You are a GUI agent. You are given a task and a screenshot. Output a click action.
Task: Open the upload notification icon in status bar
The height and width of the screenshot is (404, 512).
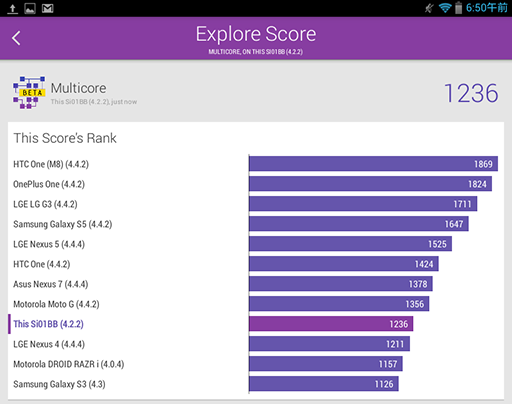click(12, 8)
